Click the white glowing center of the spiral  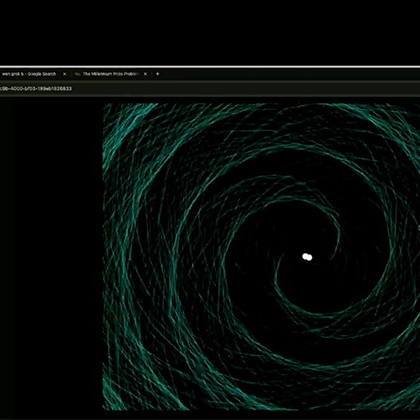pyautogui.click(x=307, y=257)
